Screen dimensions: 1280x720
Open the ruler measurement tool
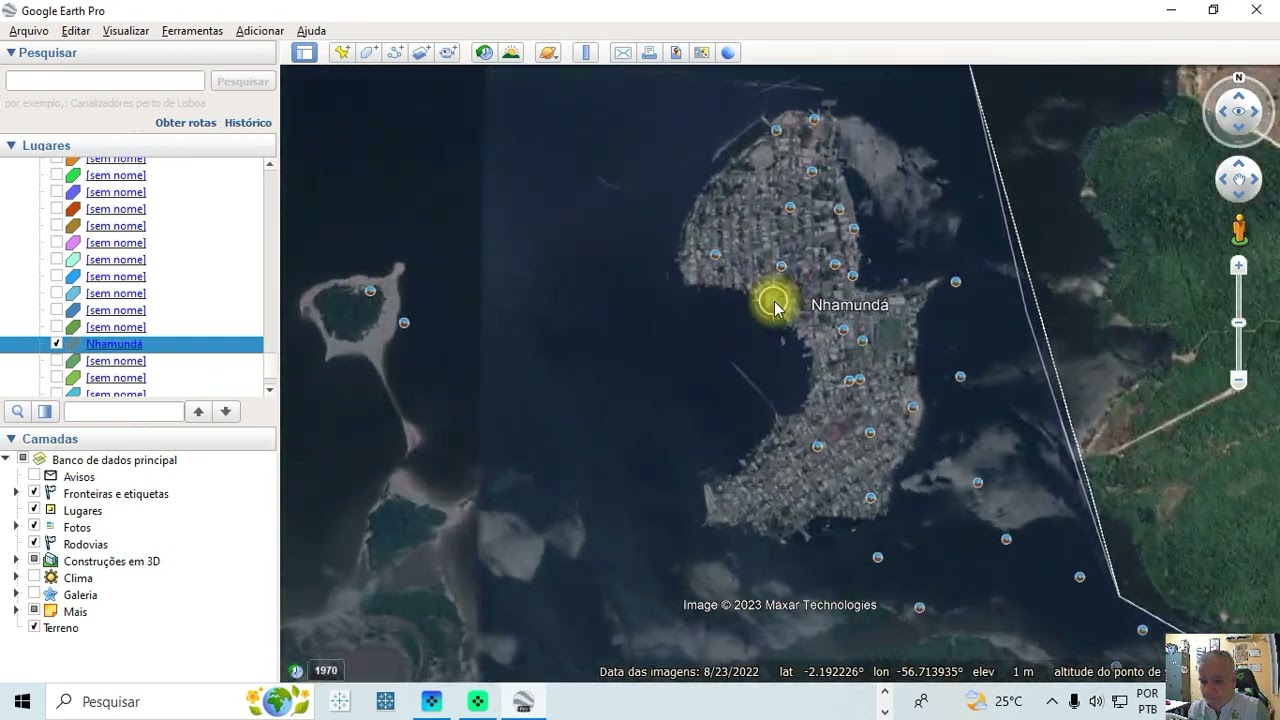[x=586, y=53]
